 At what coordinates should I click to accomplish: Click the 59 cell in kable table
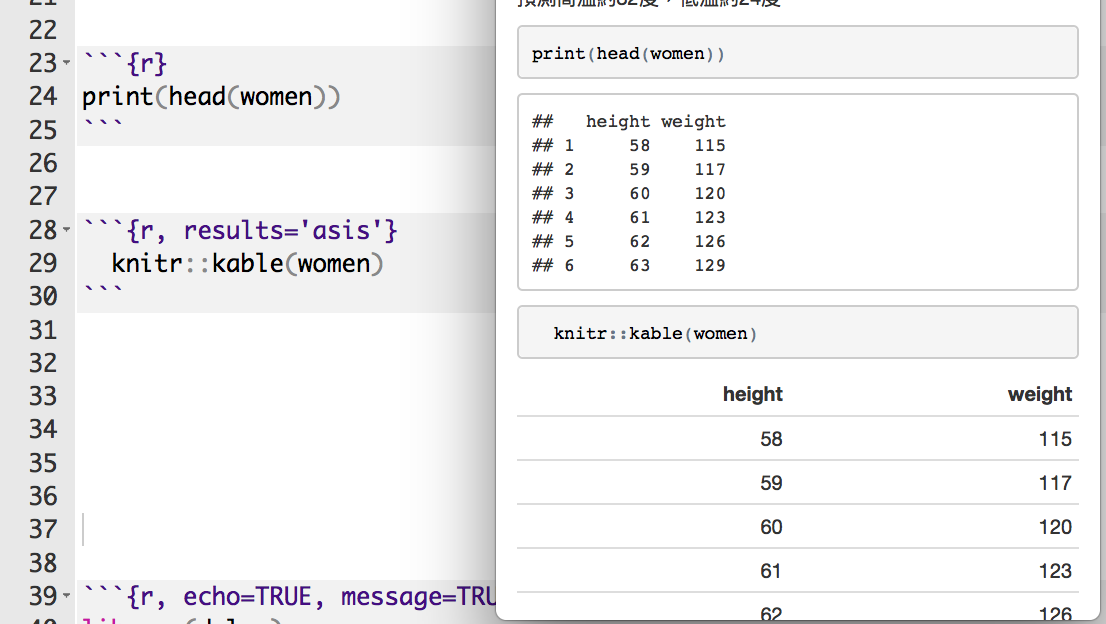point(771,483)
